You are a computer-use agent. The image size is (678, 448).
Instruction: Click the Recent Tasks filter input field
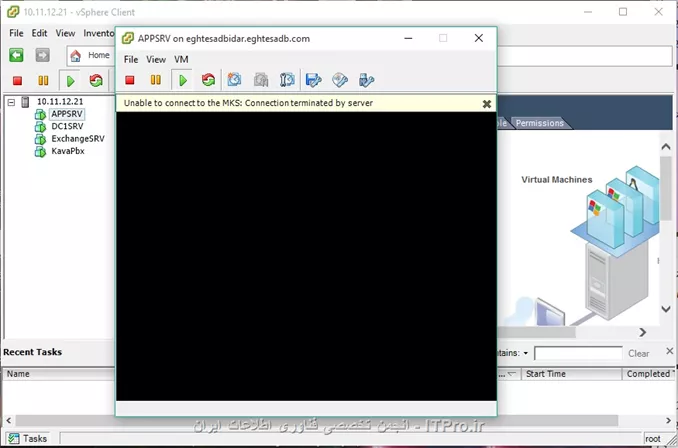point(579,353)
